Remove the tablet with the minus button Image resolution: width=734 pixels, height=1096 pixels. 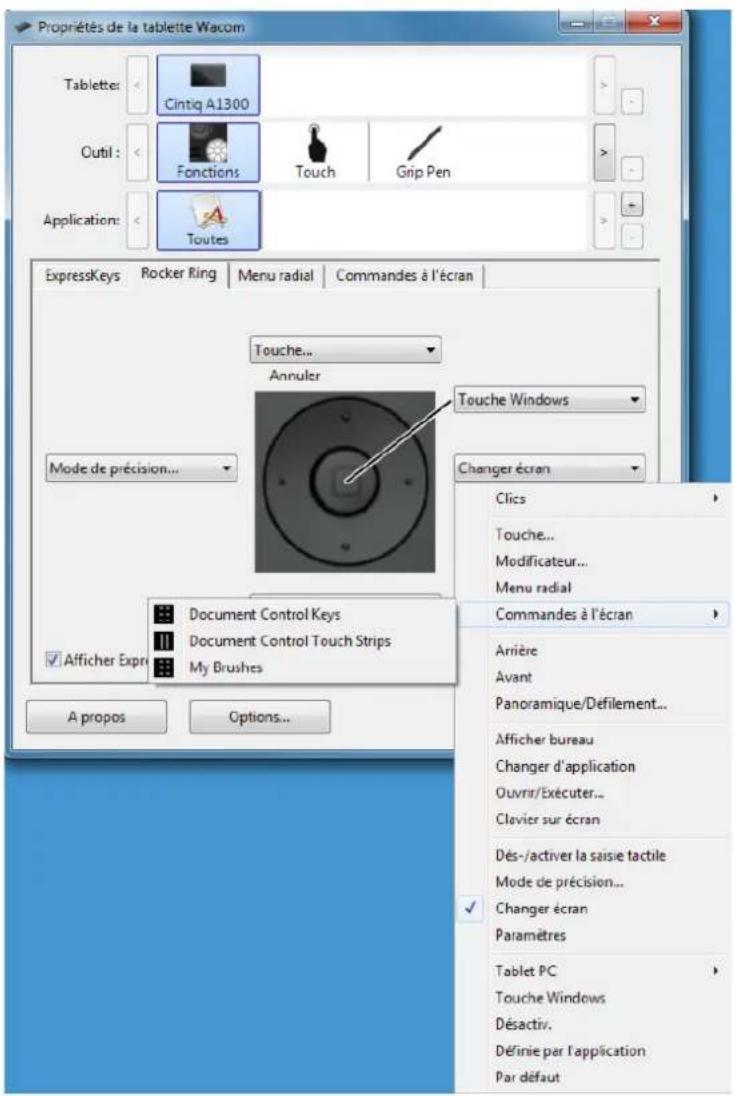631,102
